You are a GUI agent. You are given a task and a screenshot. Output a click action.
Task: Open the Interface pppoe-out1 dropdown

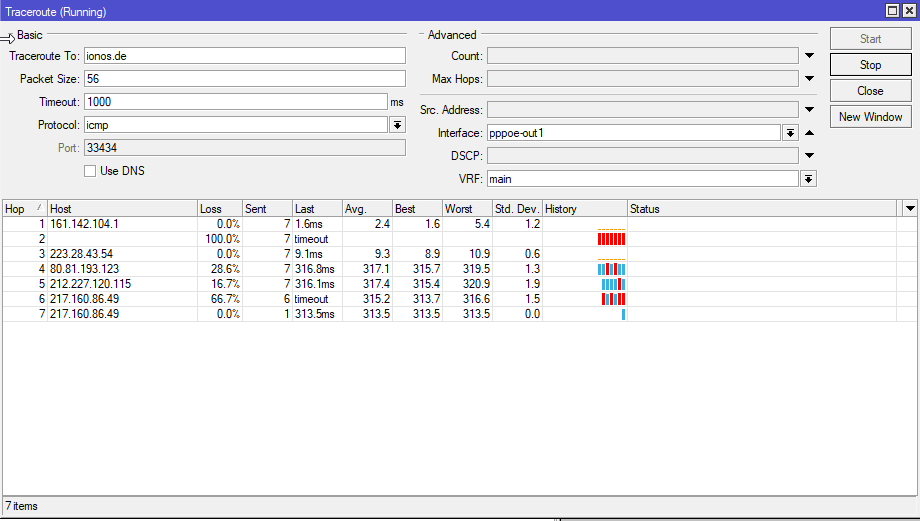click(790, 133)
